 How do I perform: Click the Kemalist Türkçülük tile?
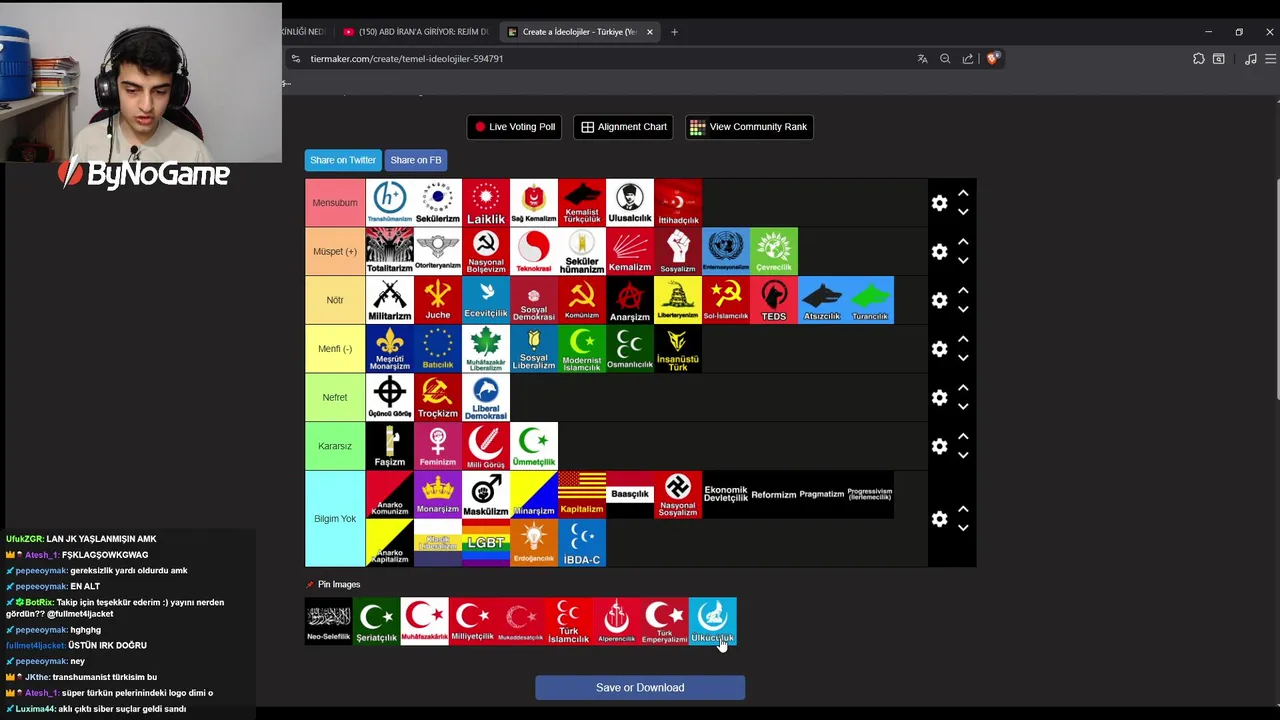coord(581,203)
